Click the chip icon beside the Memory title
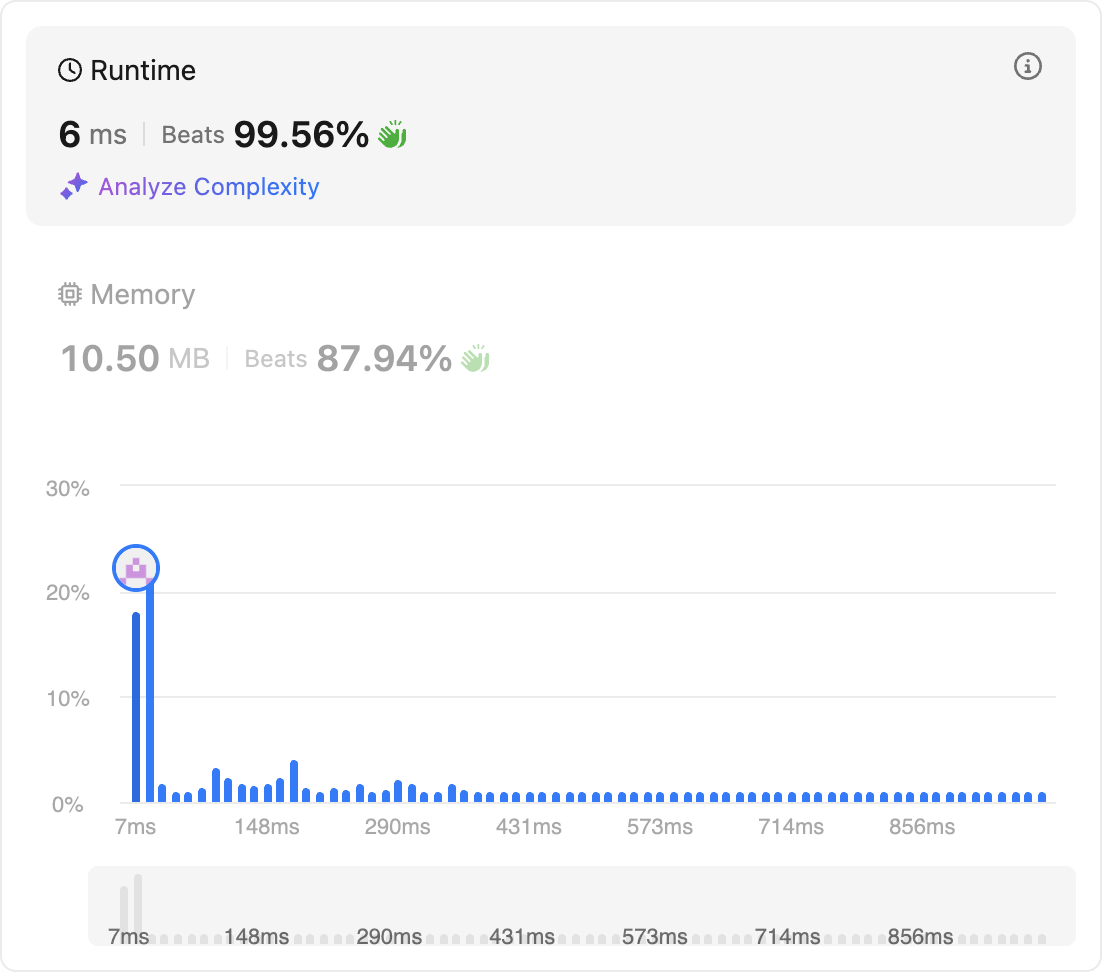The width and height of the screenshot is (1114, 976). click(x=70, y=295)
